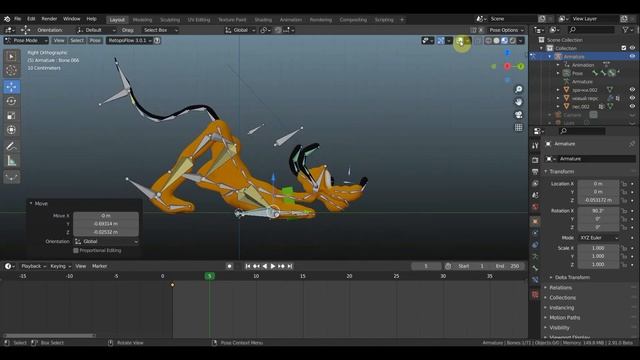The image size is (640, 360).
Task: Toggle viewport overlays button
Action: point(460,40)
